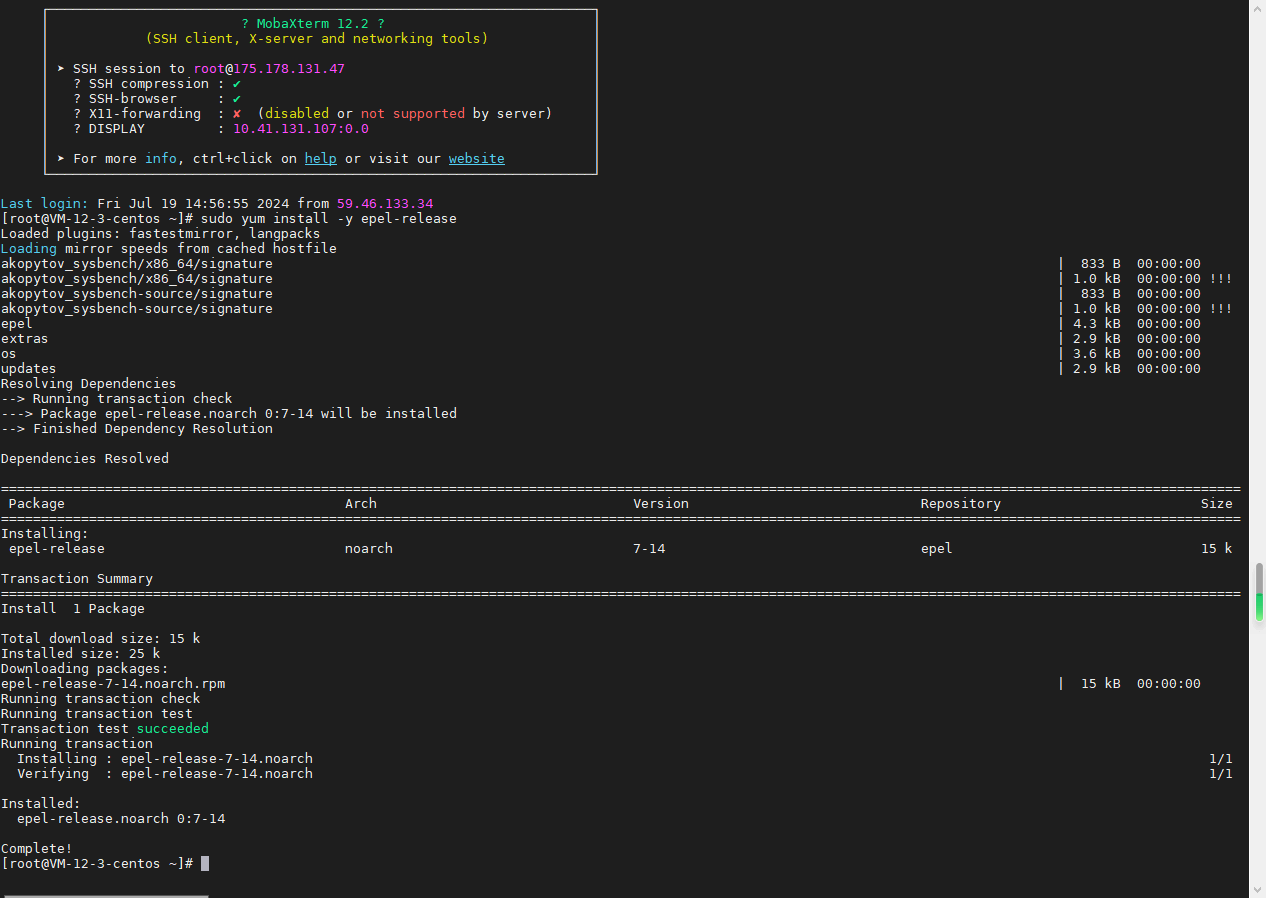The image size is (1266, 898).
Task: Click the 'SSH compression' label in the banner
Action: click(x=149, y=84)
